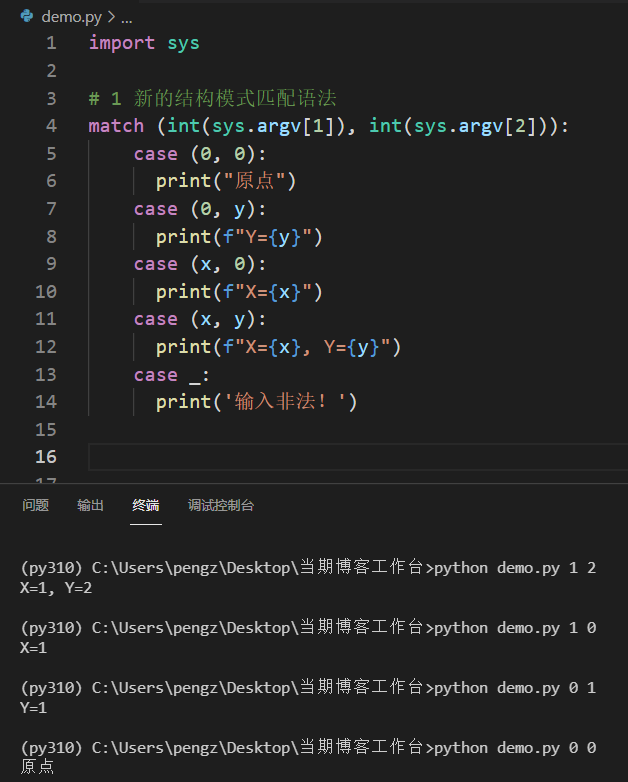The height and width of the screenshot is (782, 628).
Task: Open breadcrumb ellipsis symbol list
Action: [127, 18]
